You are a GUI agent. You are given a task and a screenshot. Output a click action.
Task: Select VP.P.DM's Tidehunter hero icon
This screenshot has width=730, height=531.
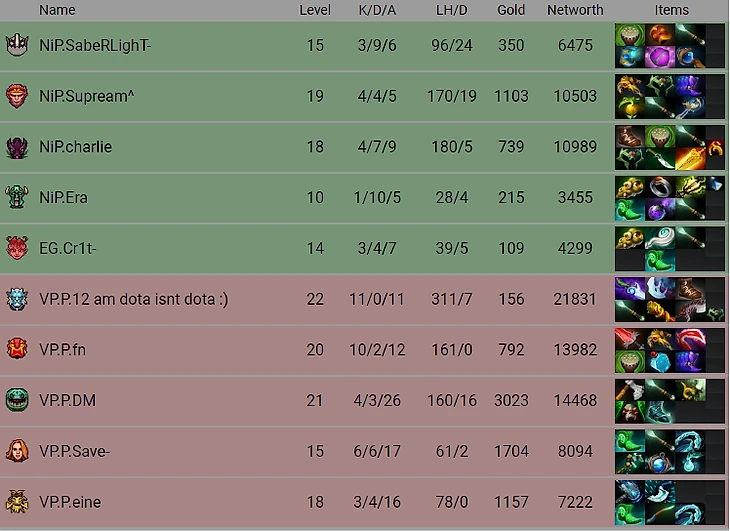[17, 400]
